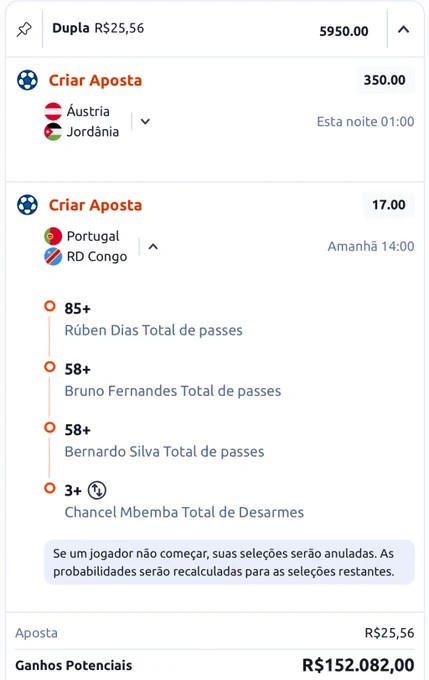Click the soccer ball icon of the first Criar Aposta
Viewport: 429px width, 680px height.
point(27,80)
